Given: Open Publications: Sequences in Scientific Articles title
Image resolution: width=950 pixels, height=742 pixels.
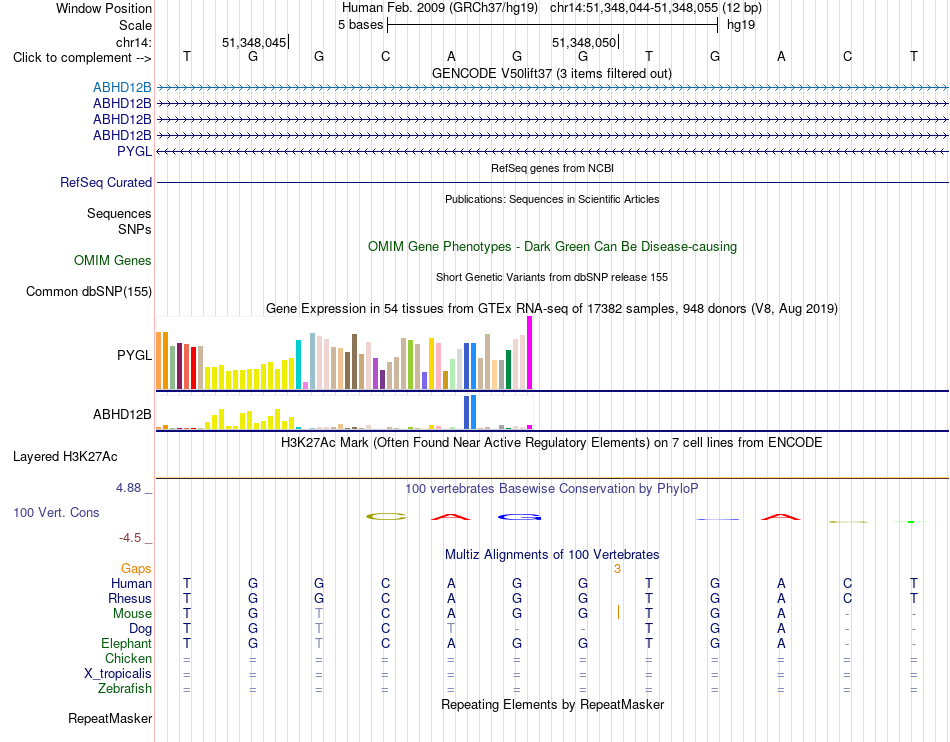Looking at the screenshot, I should click(x=552, y=199).
